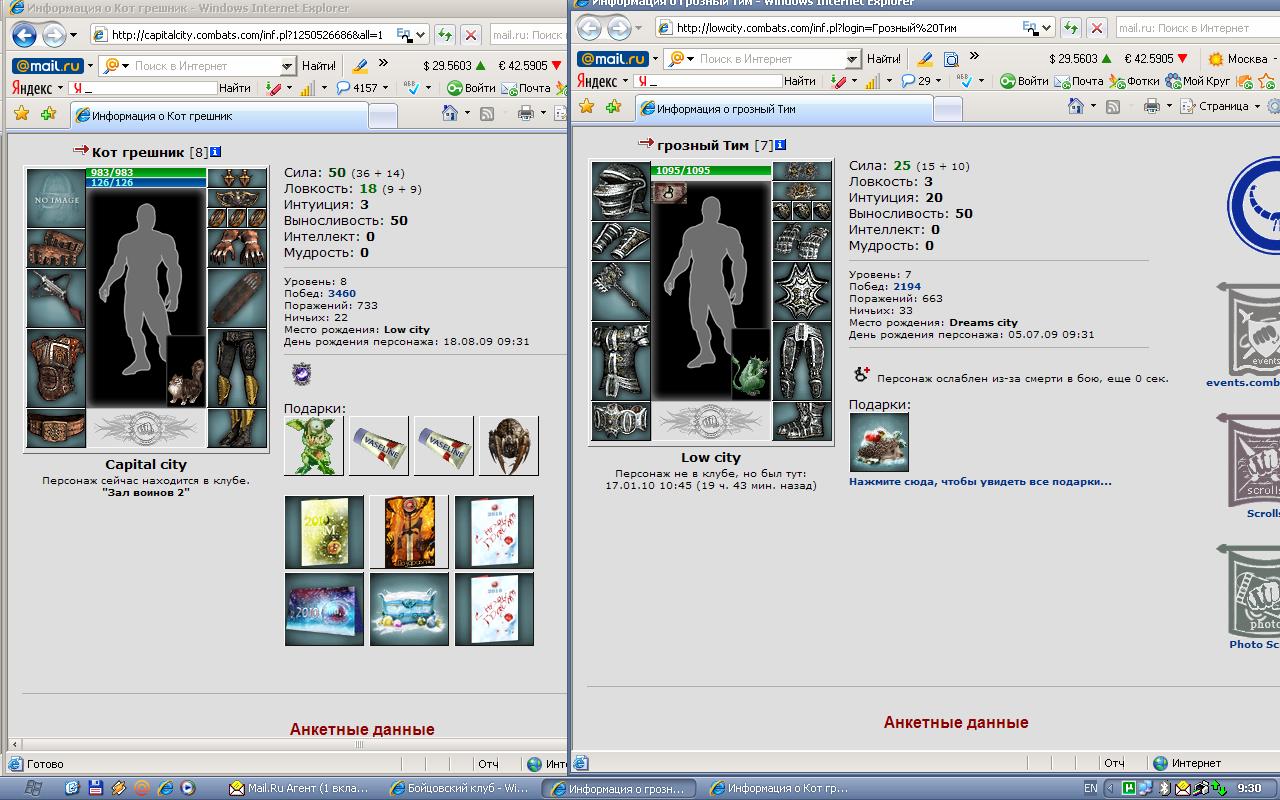
Task: Click the leather armor on Кот грешник
Action: (x=56, y=368)
